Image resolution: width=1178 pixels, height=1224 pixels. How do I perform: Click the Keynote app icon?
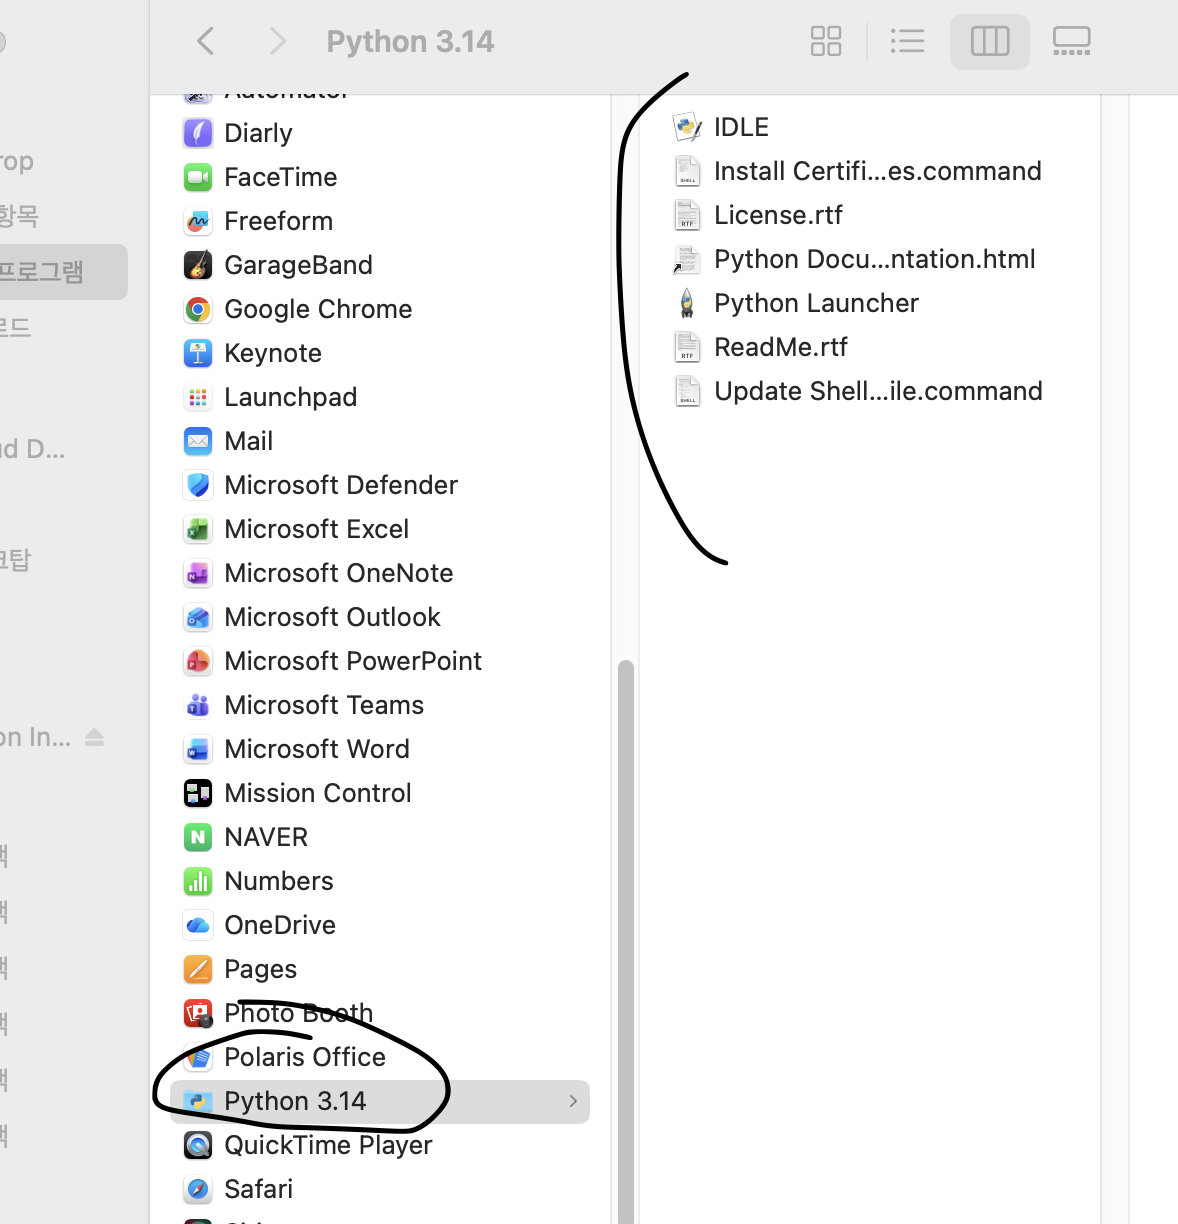point(198,353)
